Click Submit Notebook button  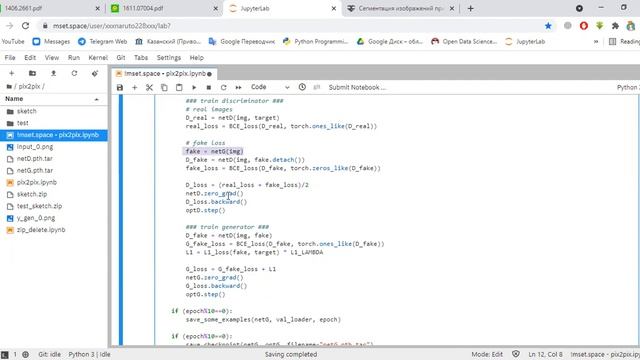tap(357, 87)
